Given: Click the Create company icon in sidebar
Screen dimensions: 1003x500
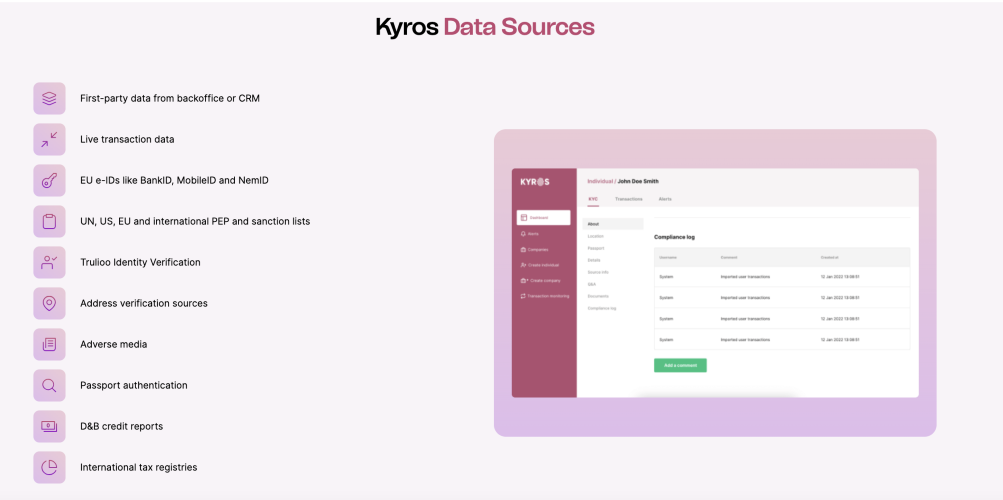Looking at the screenshot, I should (523, 280).
